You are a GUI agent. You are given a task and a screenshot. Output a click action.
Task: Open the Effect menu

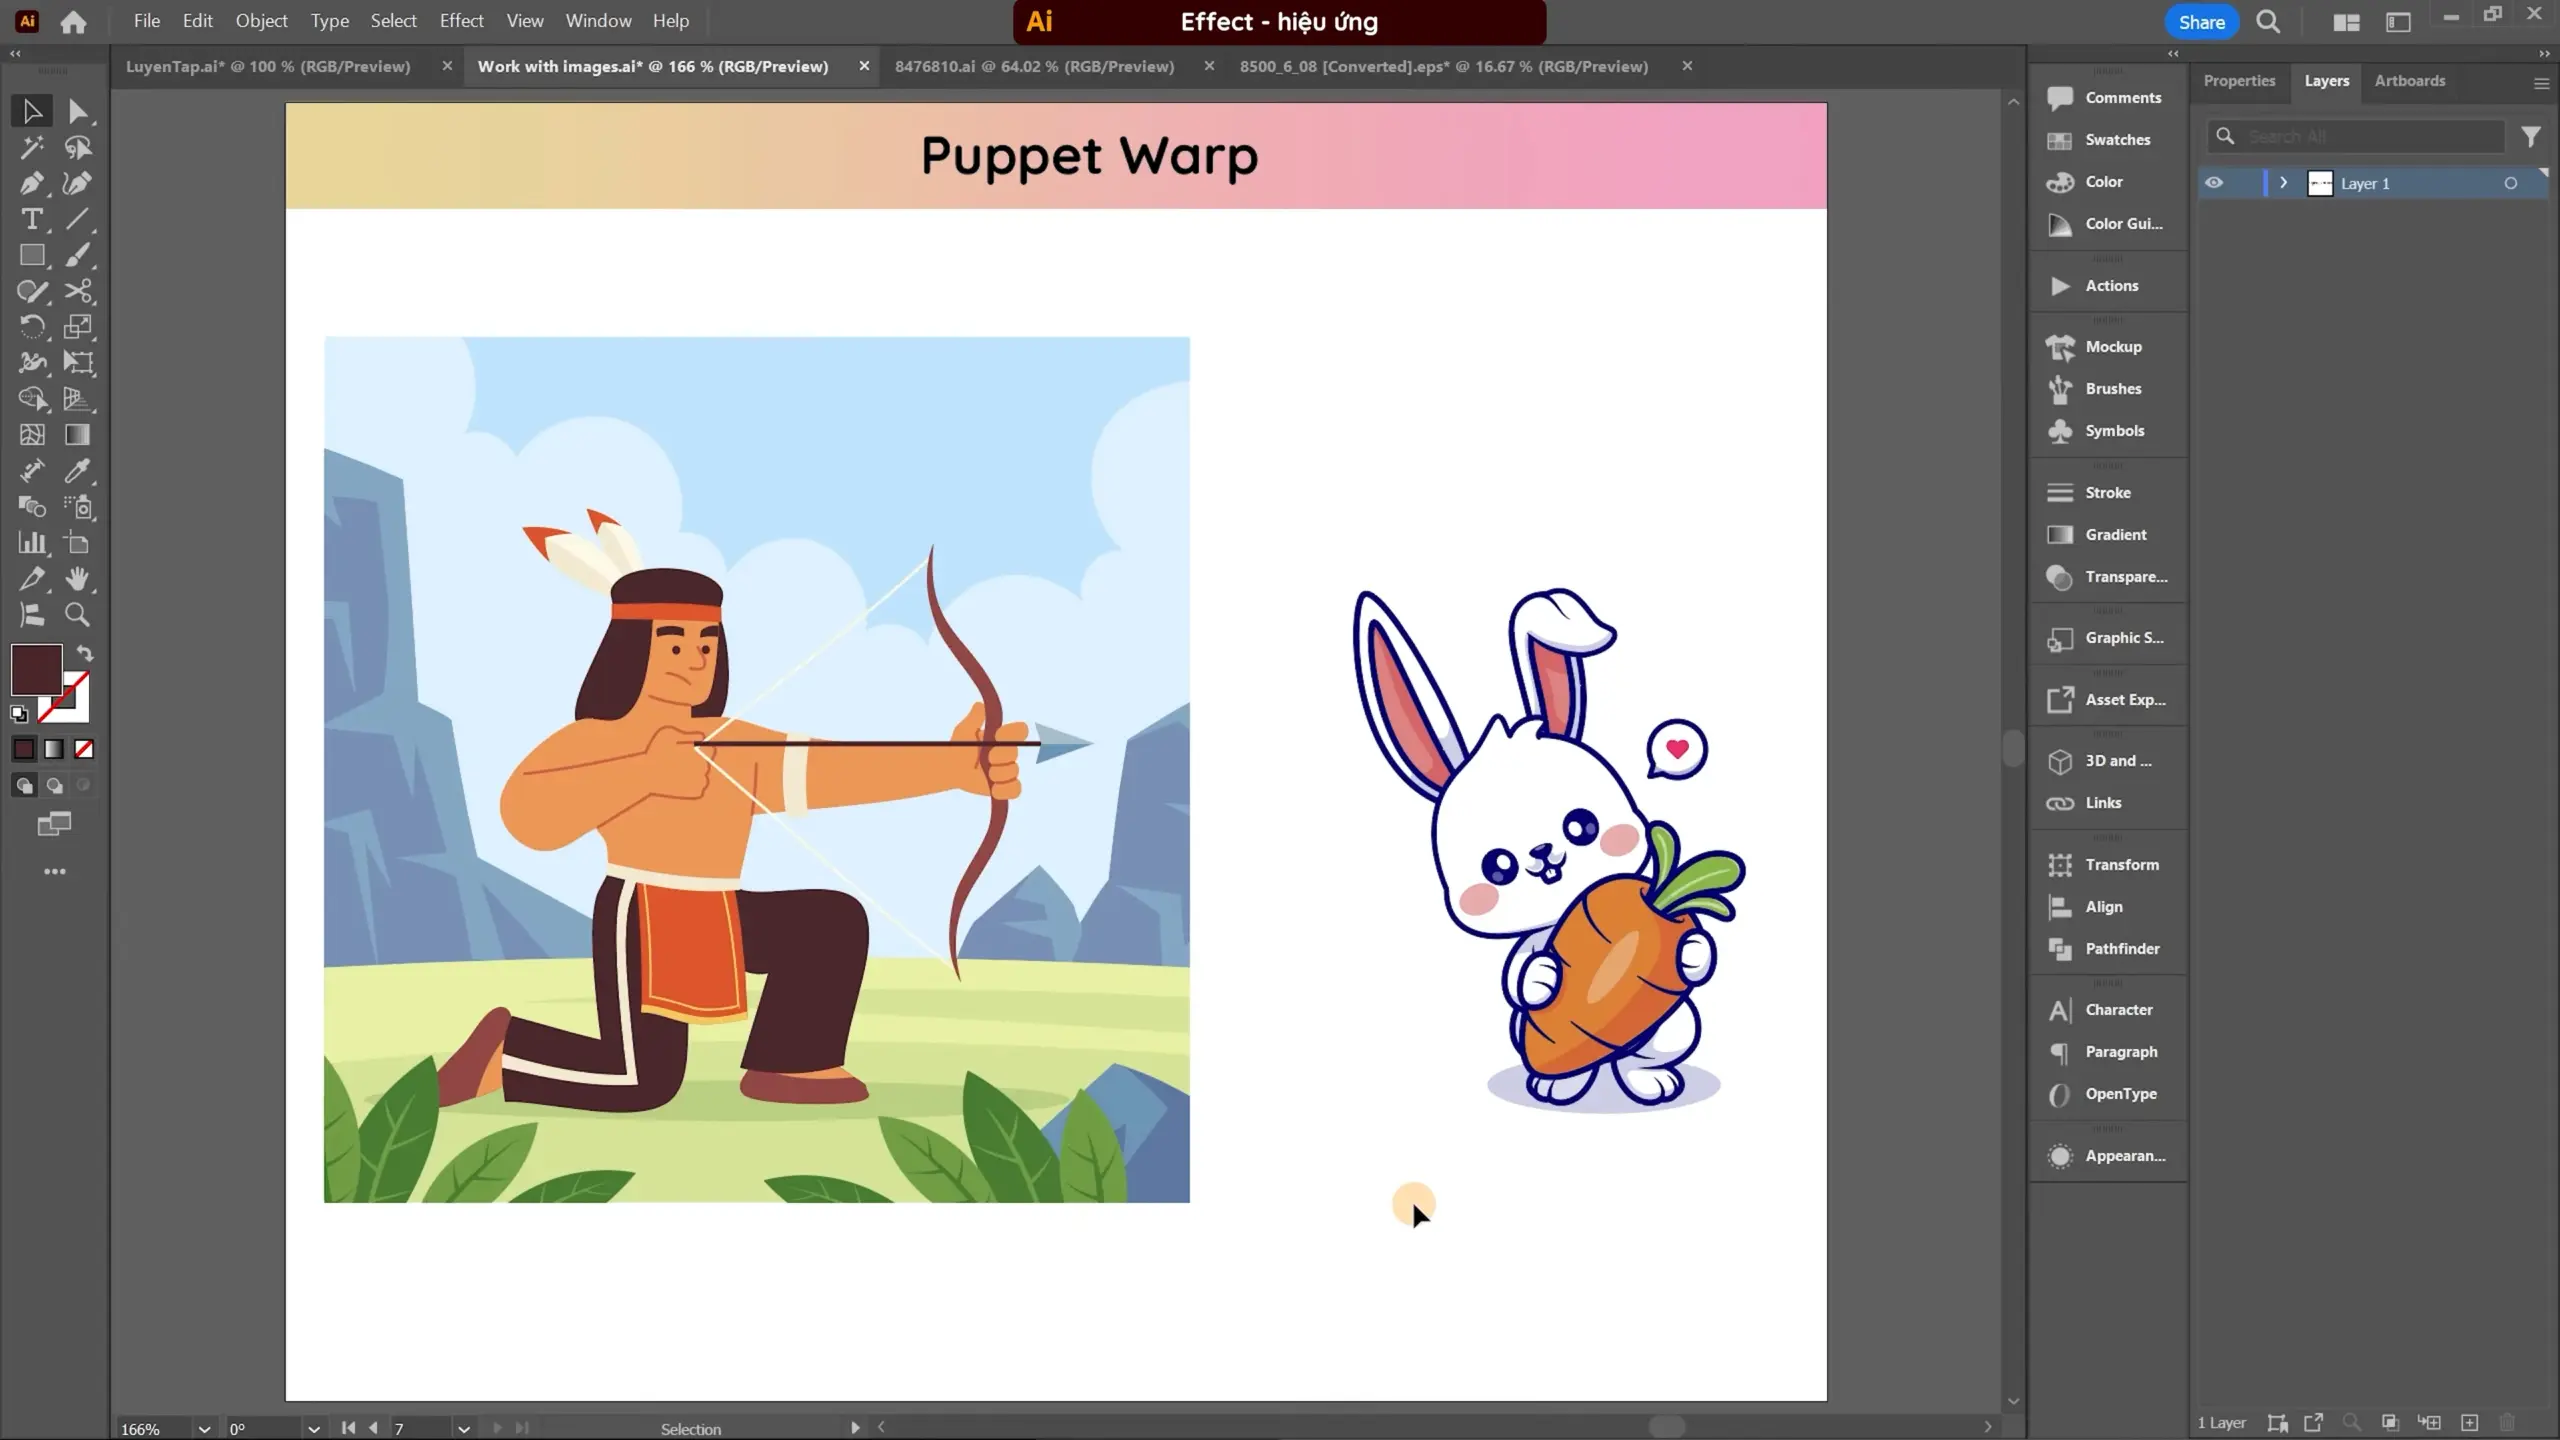(x=461, y=21)
